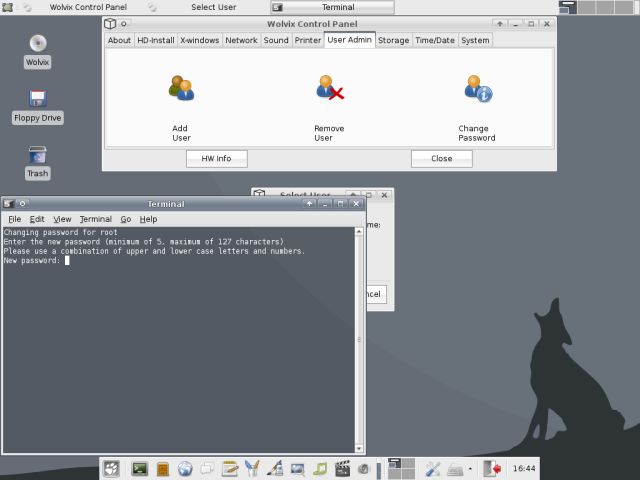Viewport: 640px width, 480px height.
Task: Open the Terminal menu in Terminal
Action: (96, 219)
